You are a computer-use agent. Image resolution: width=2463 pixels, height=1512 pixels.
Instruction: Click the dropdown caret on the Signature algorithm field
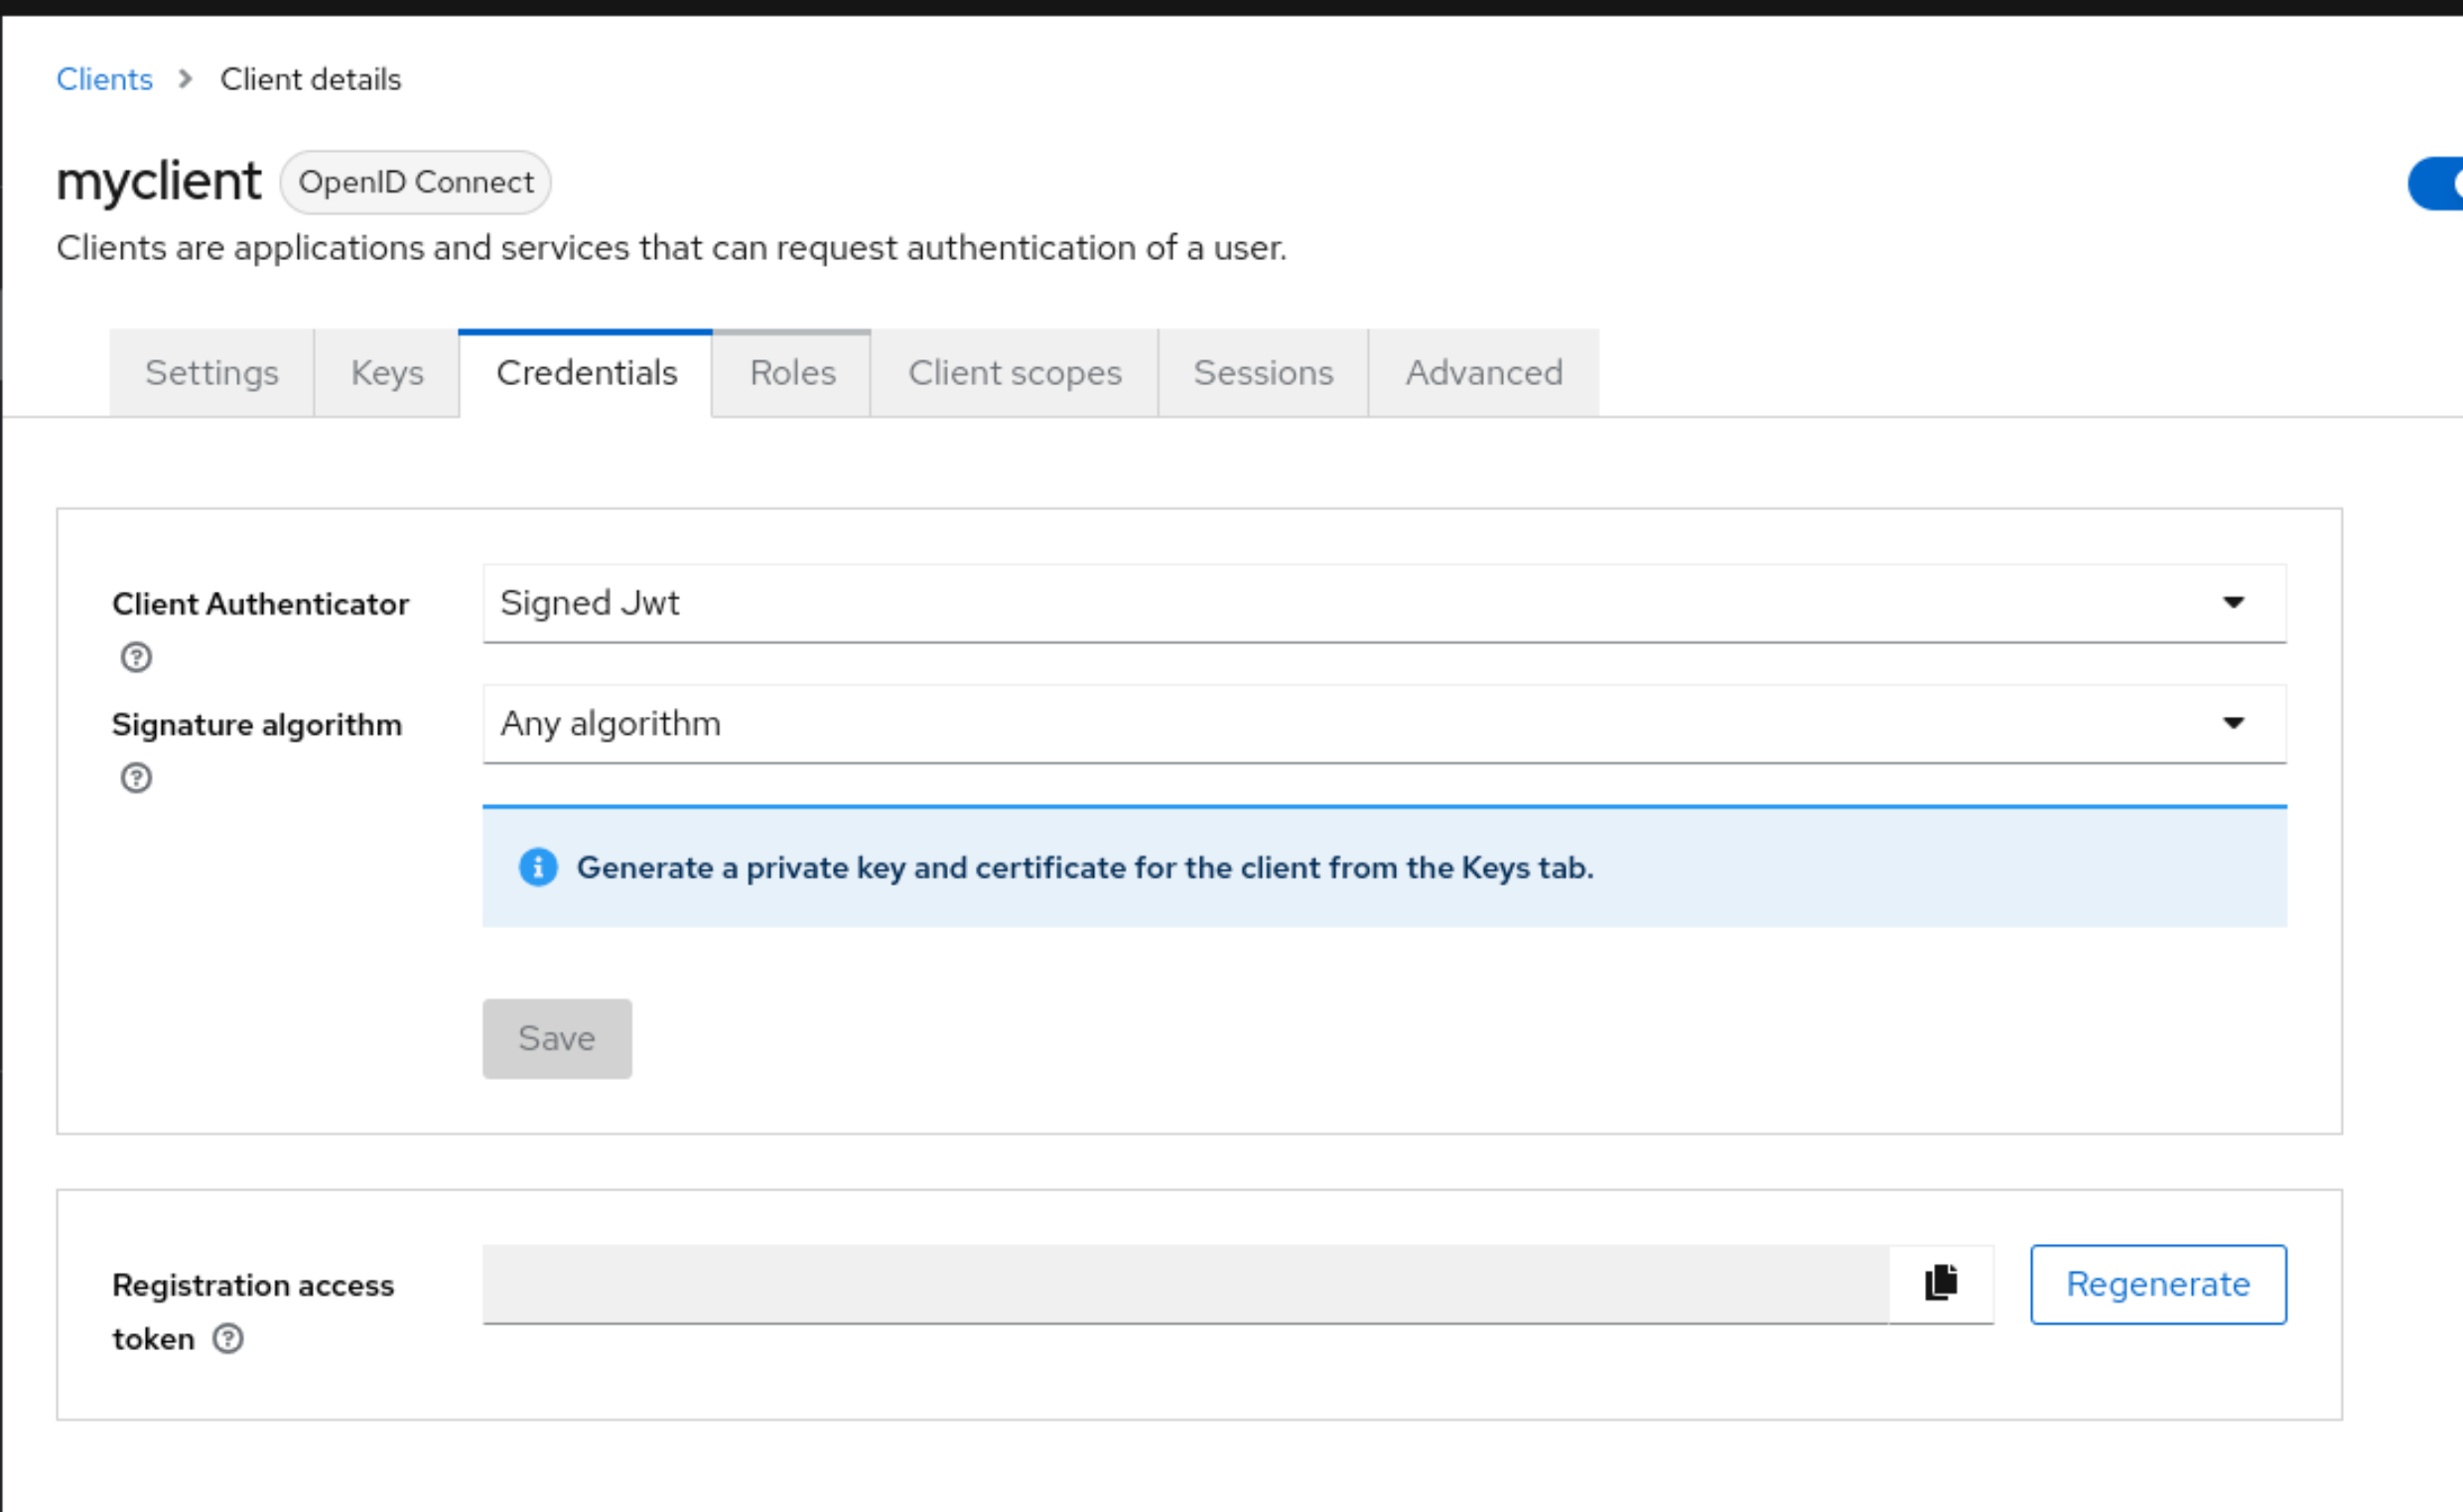pos(2236,723)
